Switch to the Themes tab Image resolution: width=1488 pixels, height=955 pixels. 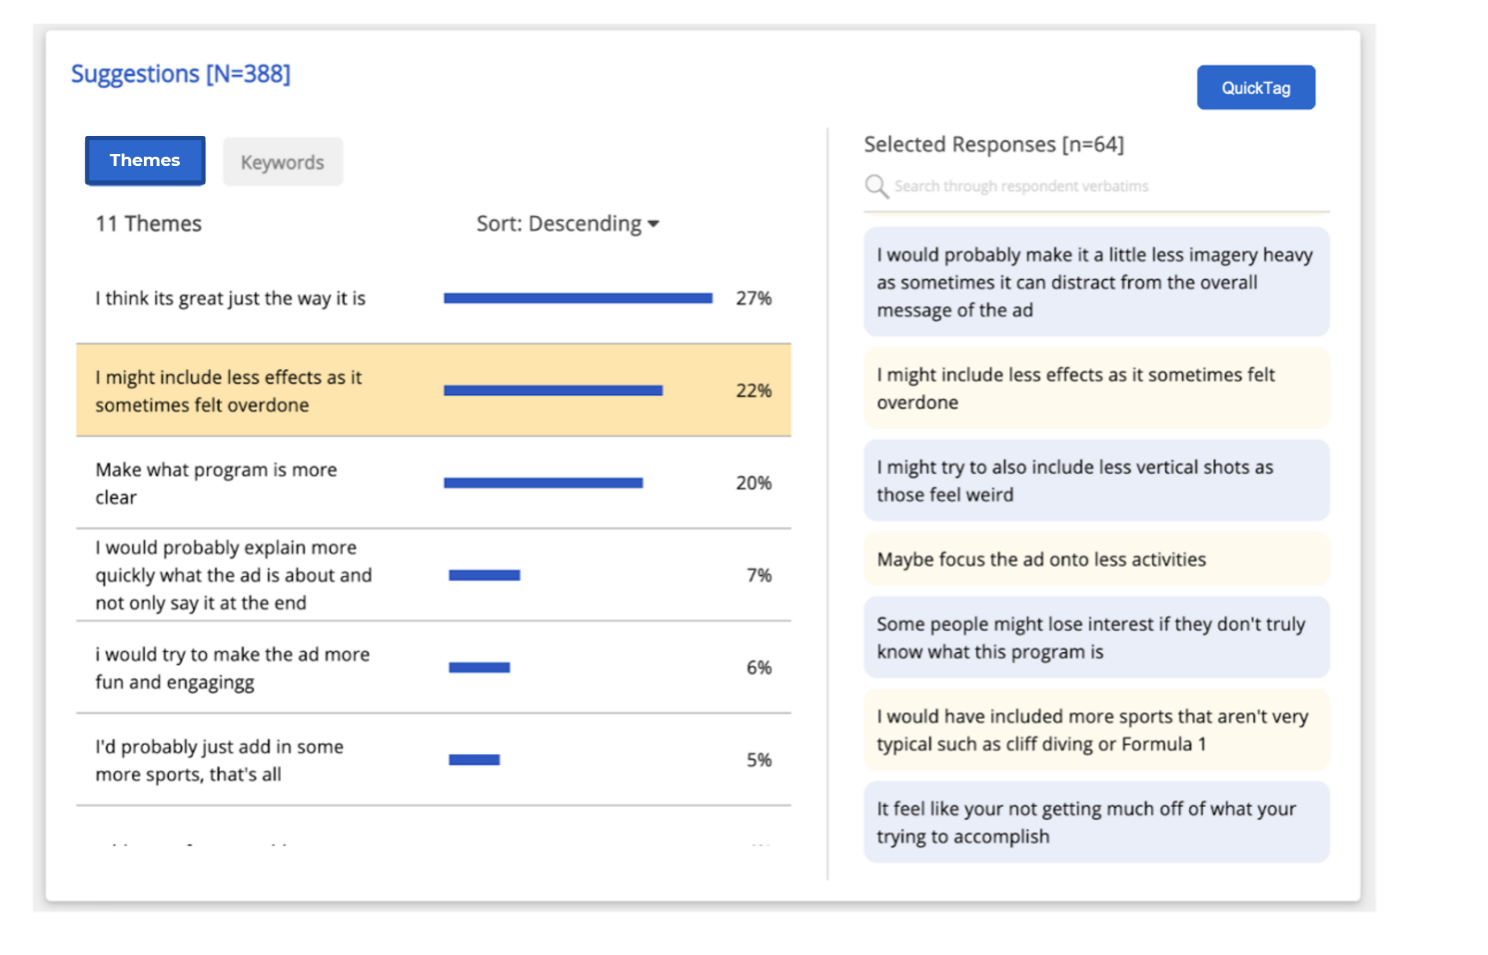click(x=145, y=161)
